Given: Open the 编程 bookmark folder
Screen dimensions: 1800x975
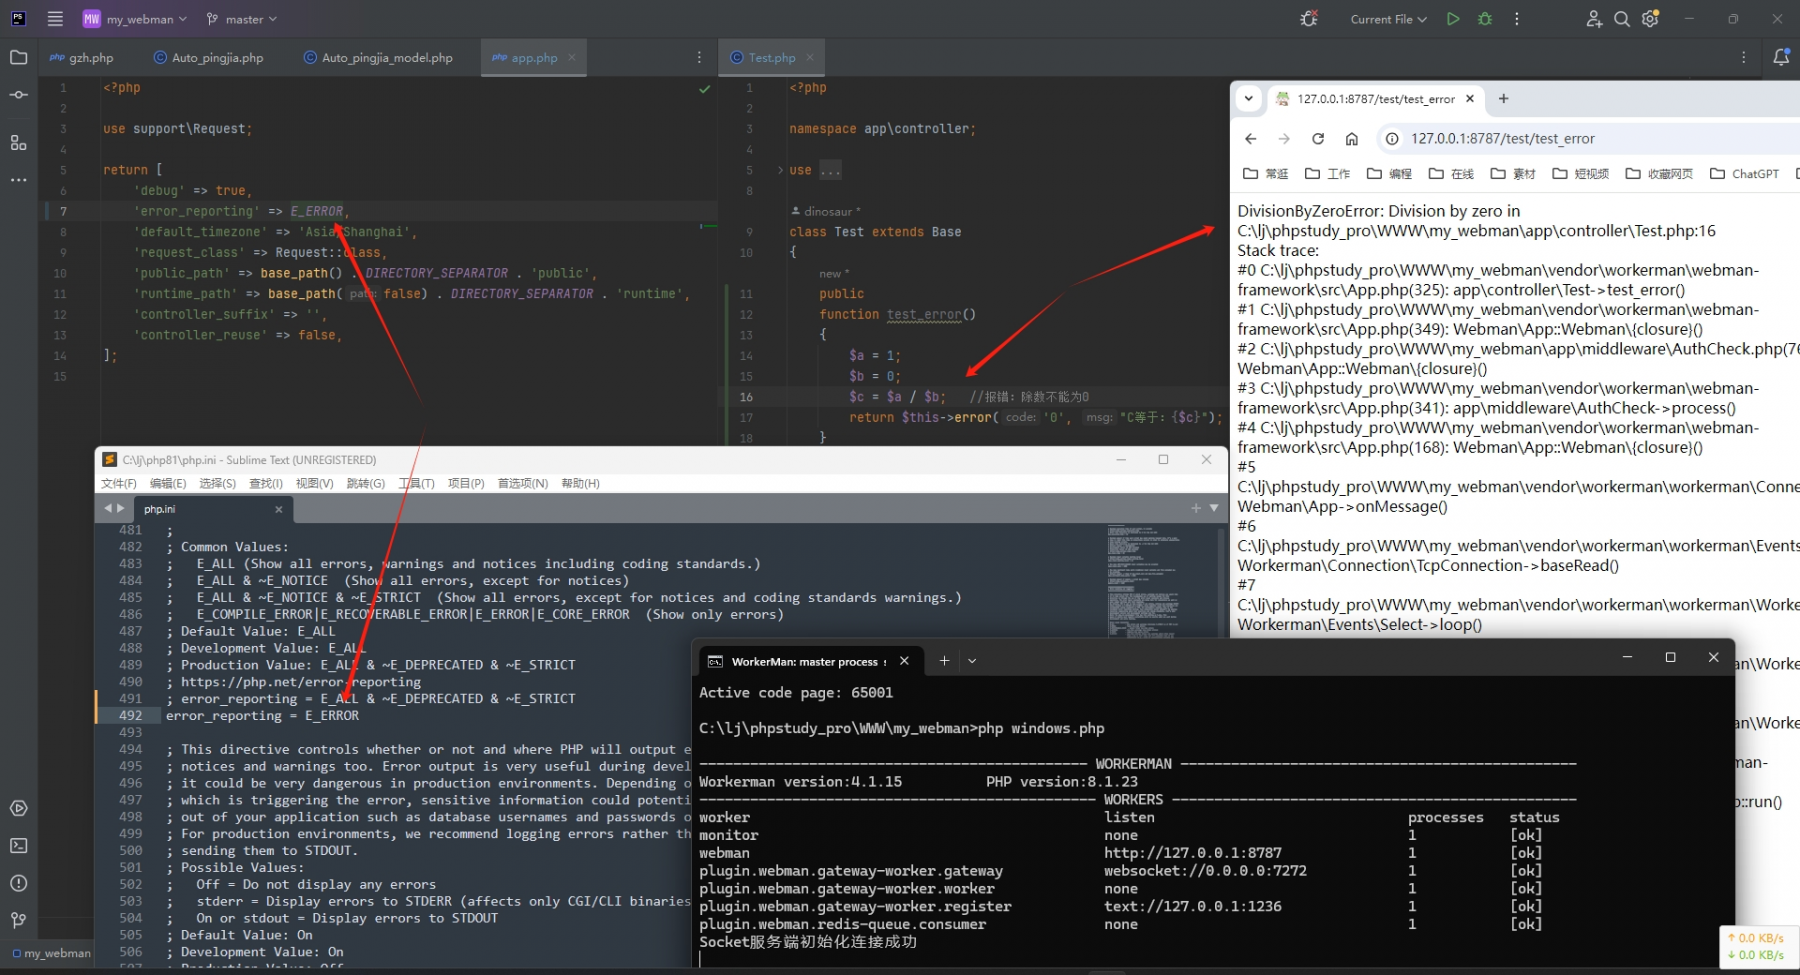Looking at the screenshot, I should pyautogui.click(x=1389, y=174).
